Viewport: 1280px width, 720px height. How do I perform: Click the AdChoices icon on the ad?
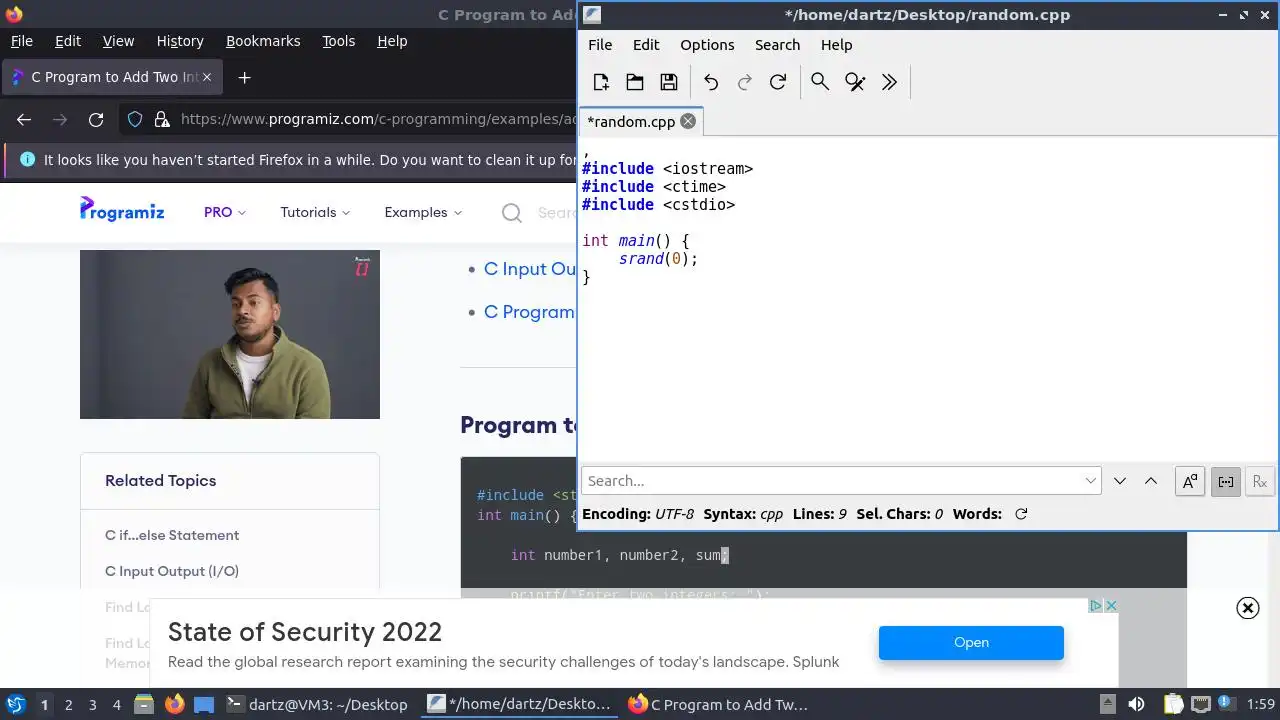coord(1096,606)
